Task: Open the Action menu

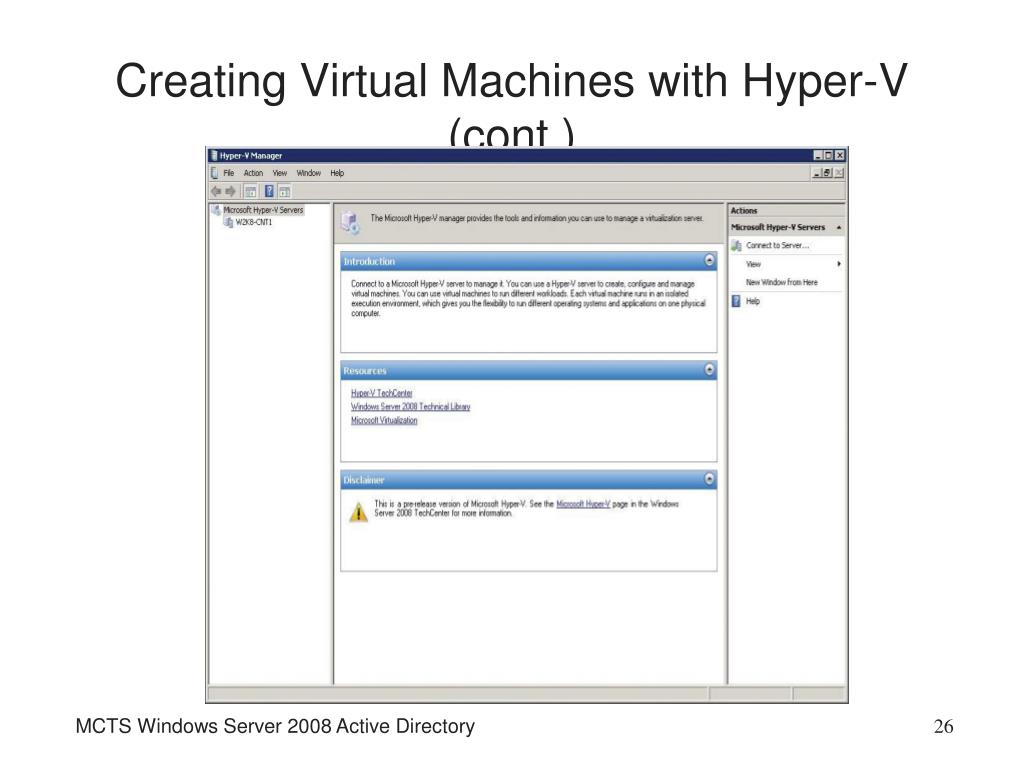Action: (x=253, y=173)
